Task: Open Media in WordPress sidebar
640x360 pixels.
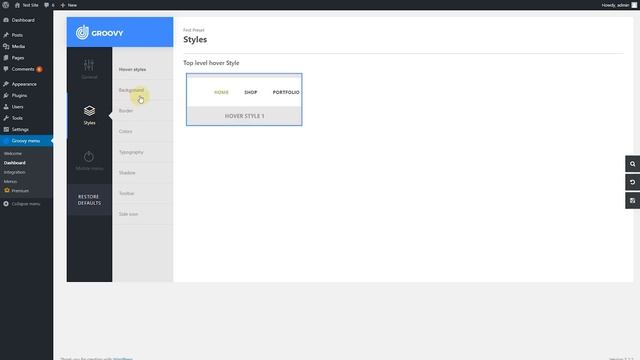Action: coord(26,47)
